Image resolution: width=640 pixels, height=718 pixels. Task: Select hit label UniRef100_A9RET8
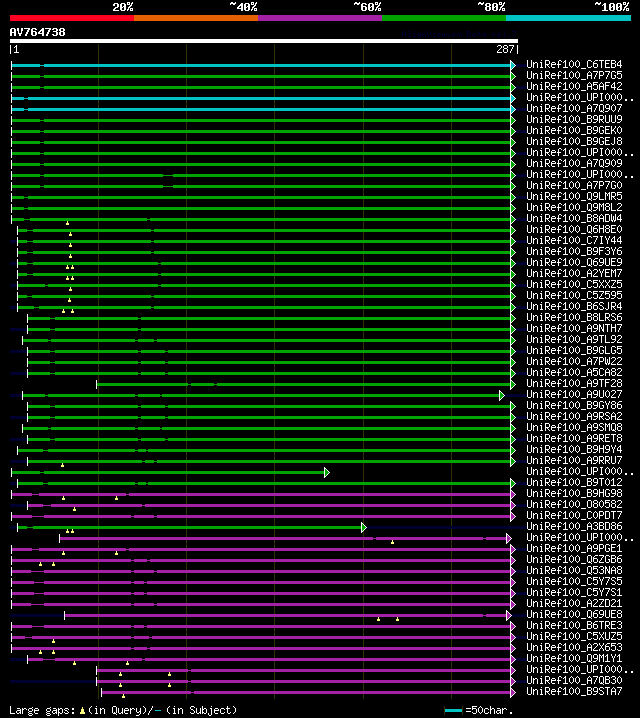574,438
